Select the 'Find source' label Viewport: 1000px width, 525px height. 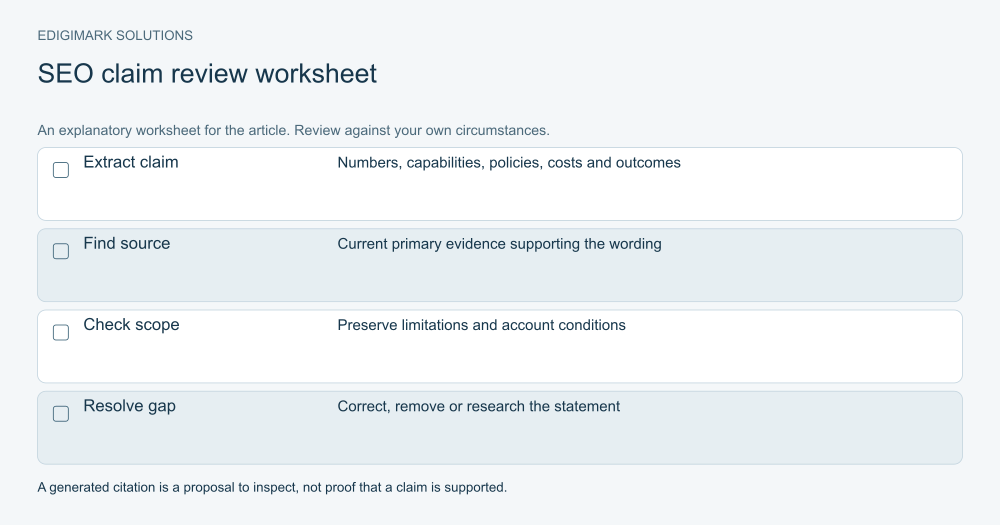[127, 243]
